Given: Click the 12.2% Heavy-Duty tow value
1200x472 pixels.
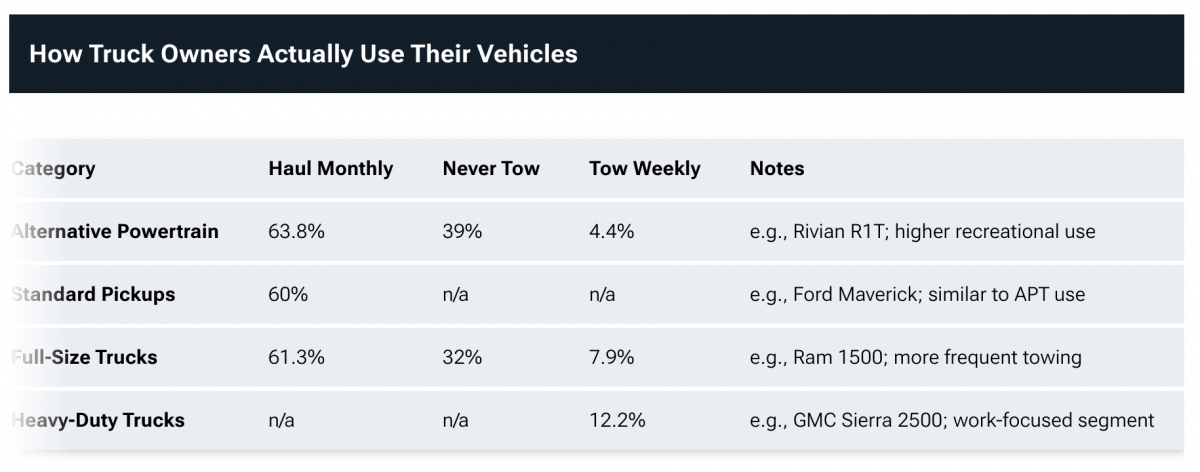Looking at the screenshot, I should point(617,420).
